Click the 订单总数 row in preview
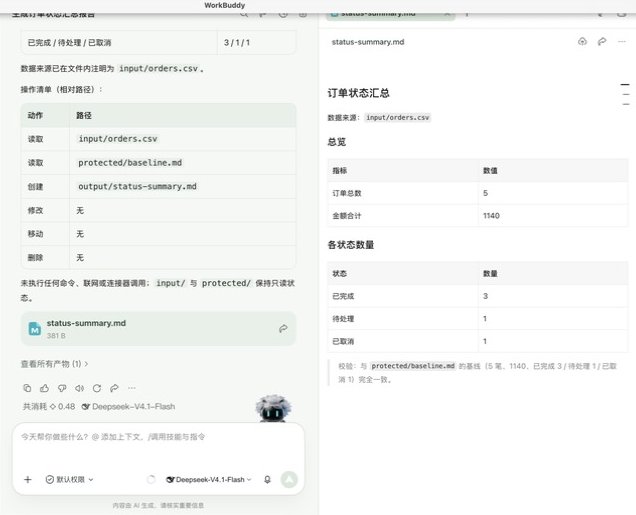 point(478,193)
